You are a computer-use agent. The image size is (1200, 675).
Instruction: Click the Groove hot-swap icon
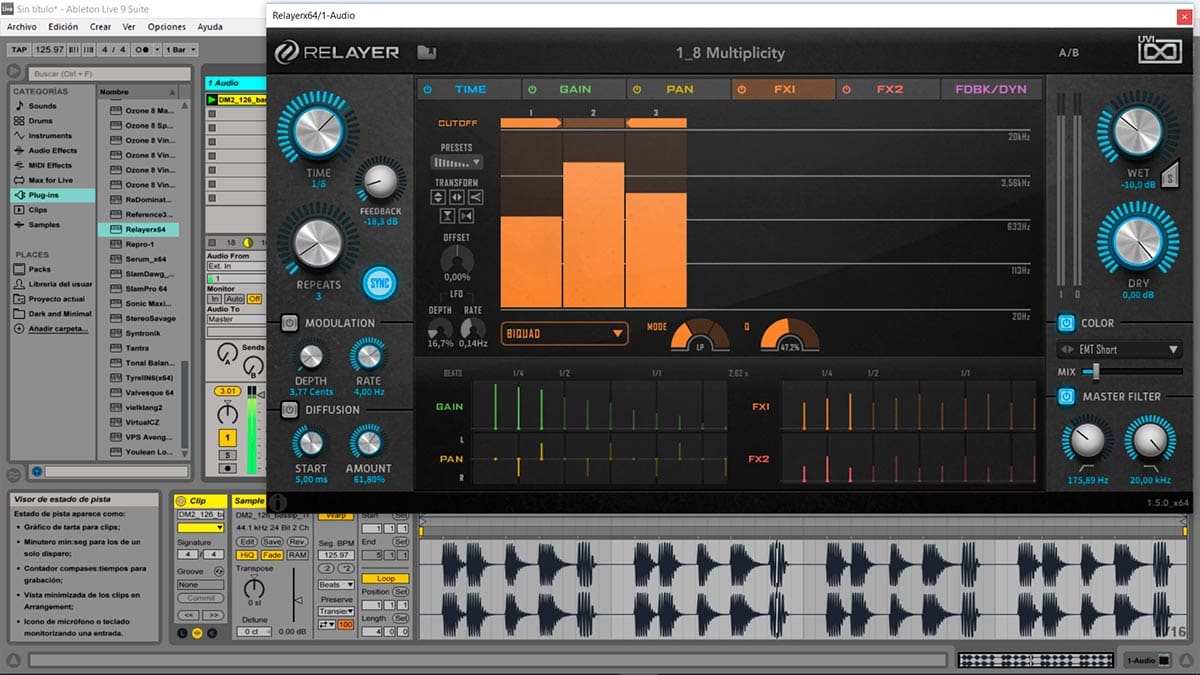pos(220,571)
